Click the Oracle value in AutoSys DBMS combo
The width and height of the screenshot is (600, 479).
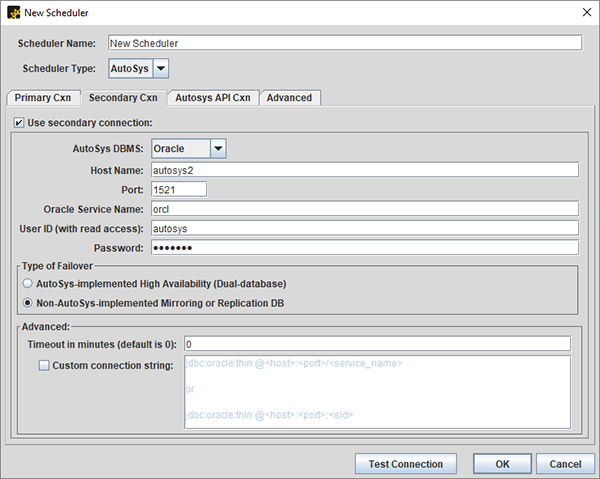coord(181,148)
